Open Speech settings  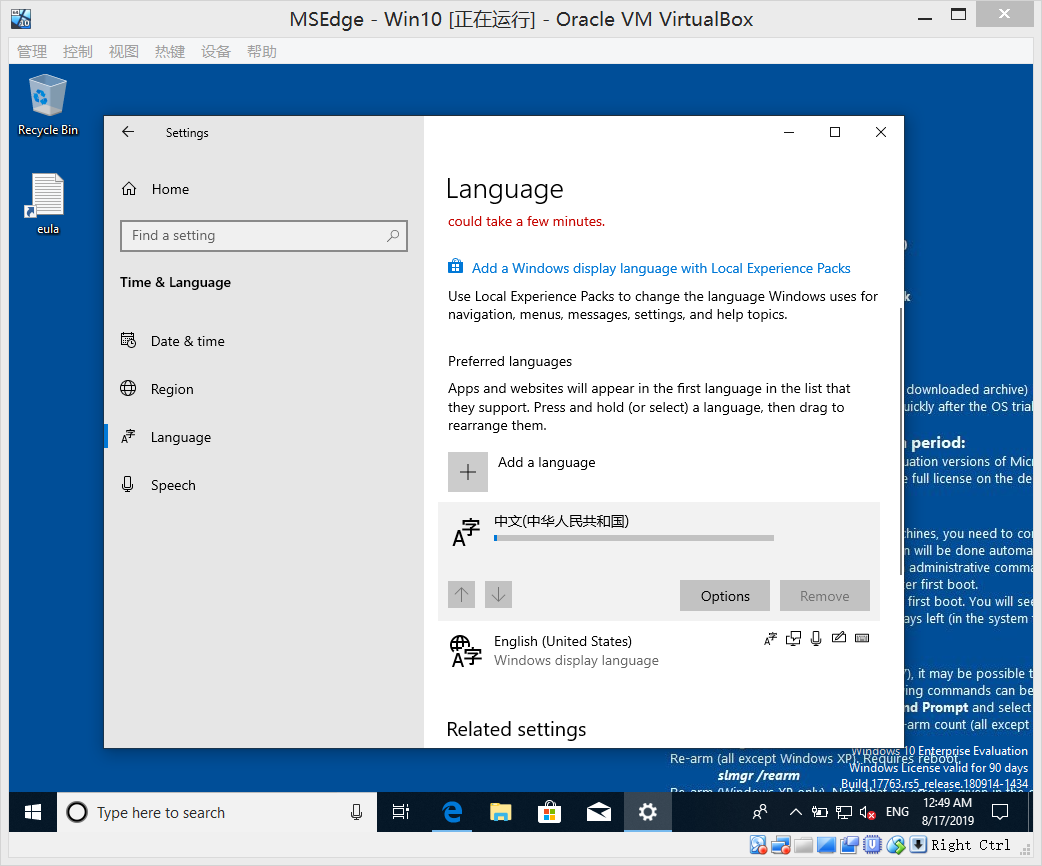(158, 485)
